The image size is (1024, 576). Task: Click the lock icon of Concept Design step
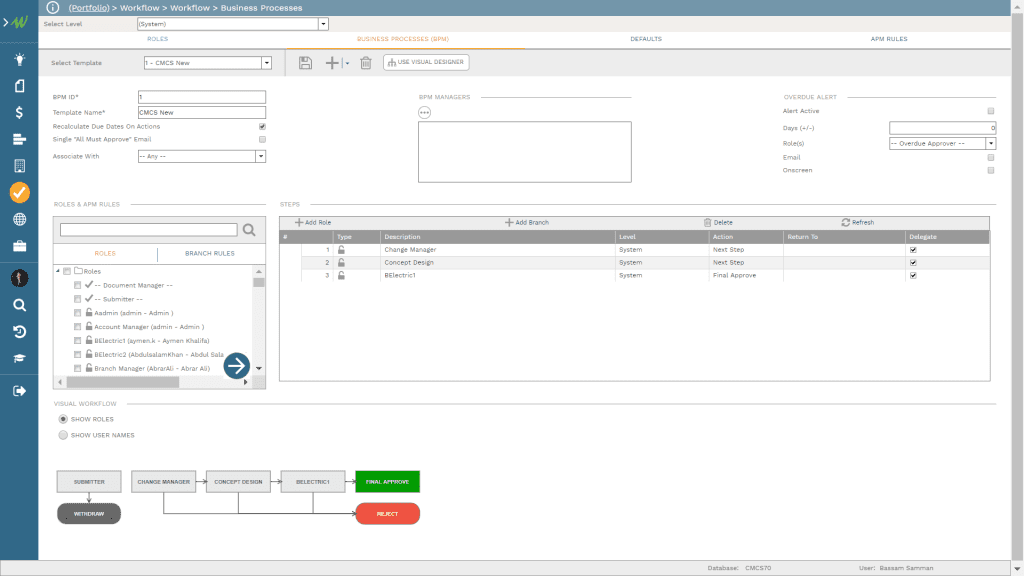tap(341, 263)
